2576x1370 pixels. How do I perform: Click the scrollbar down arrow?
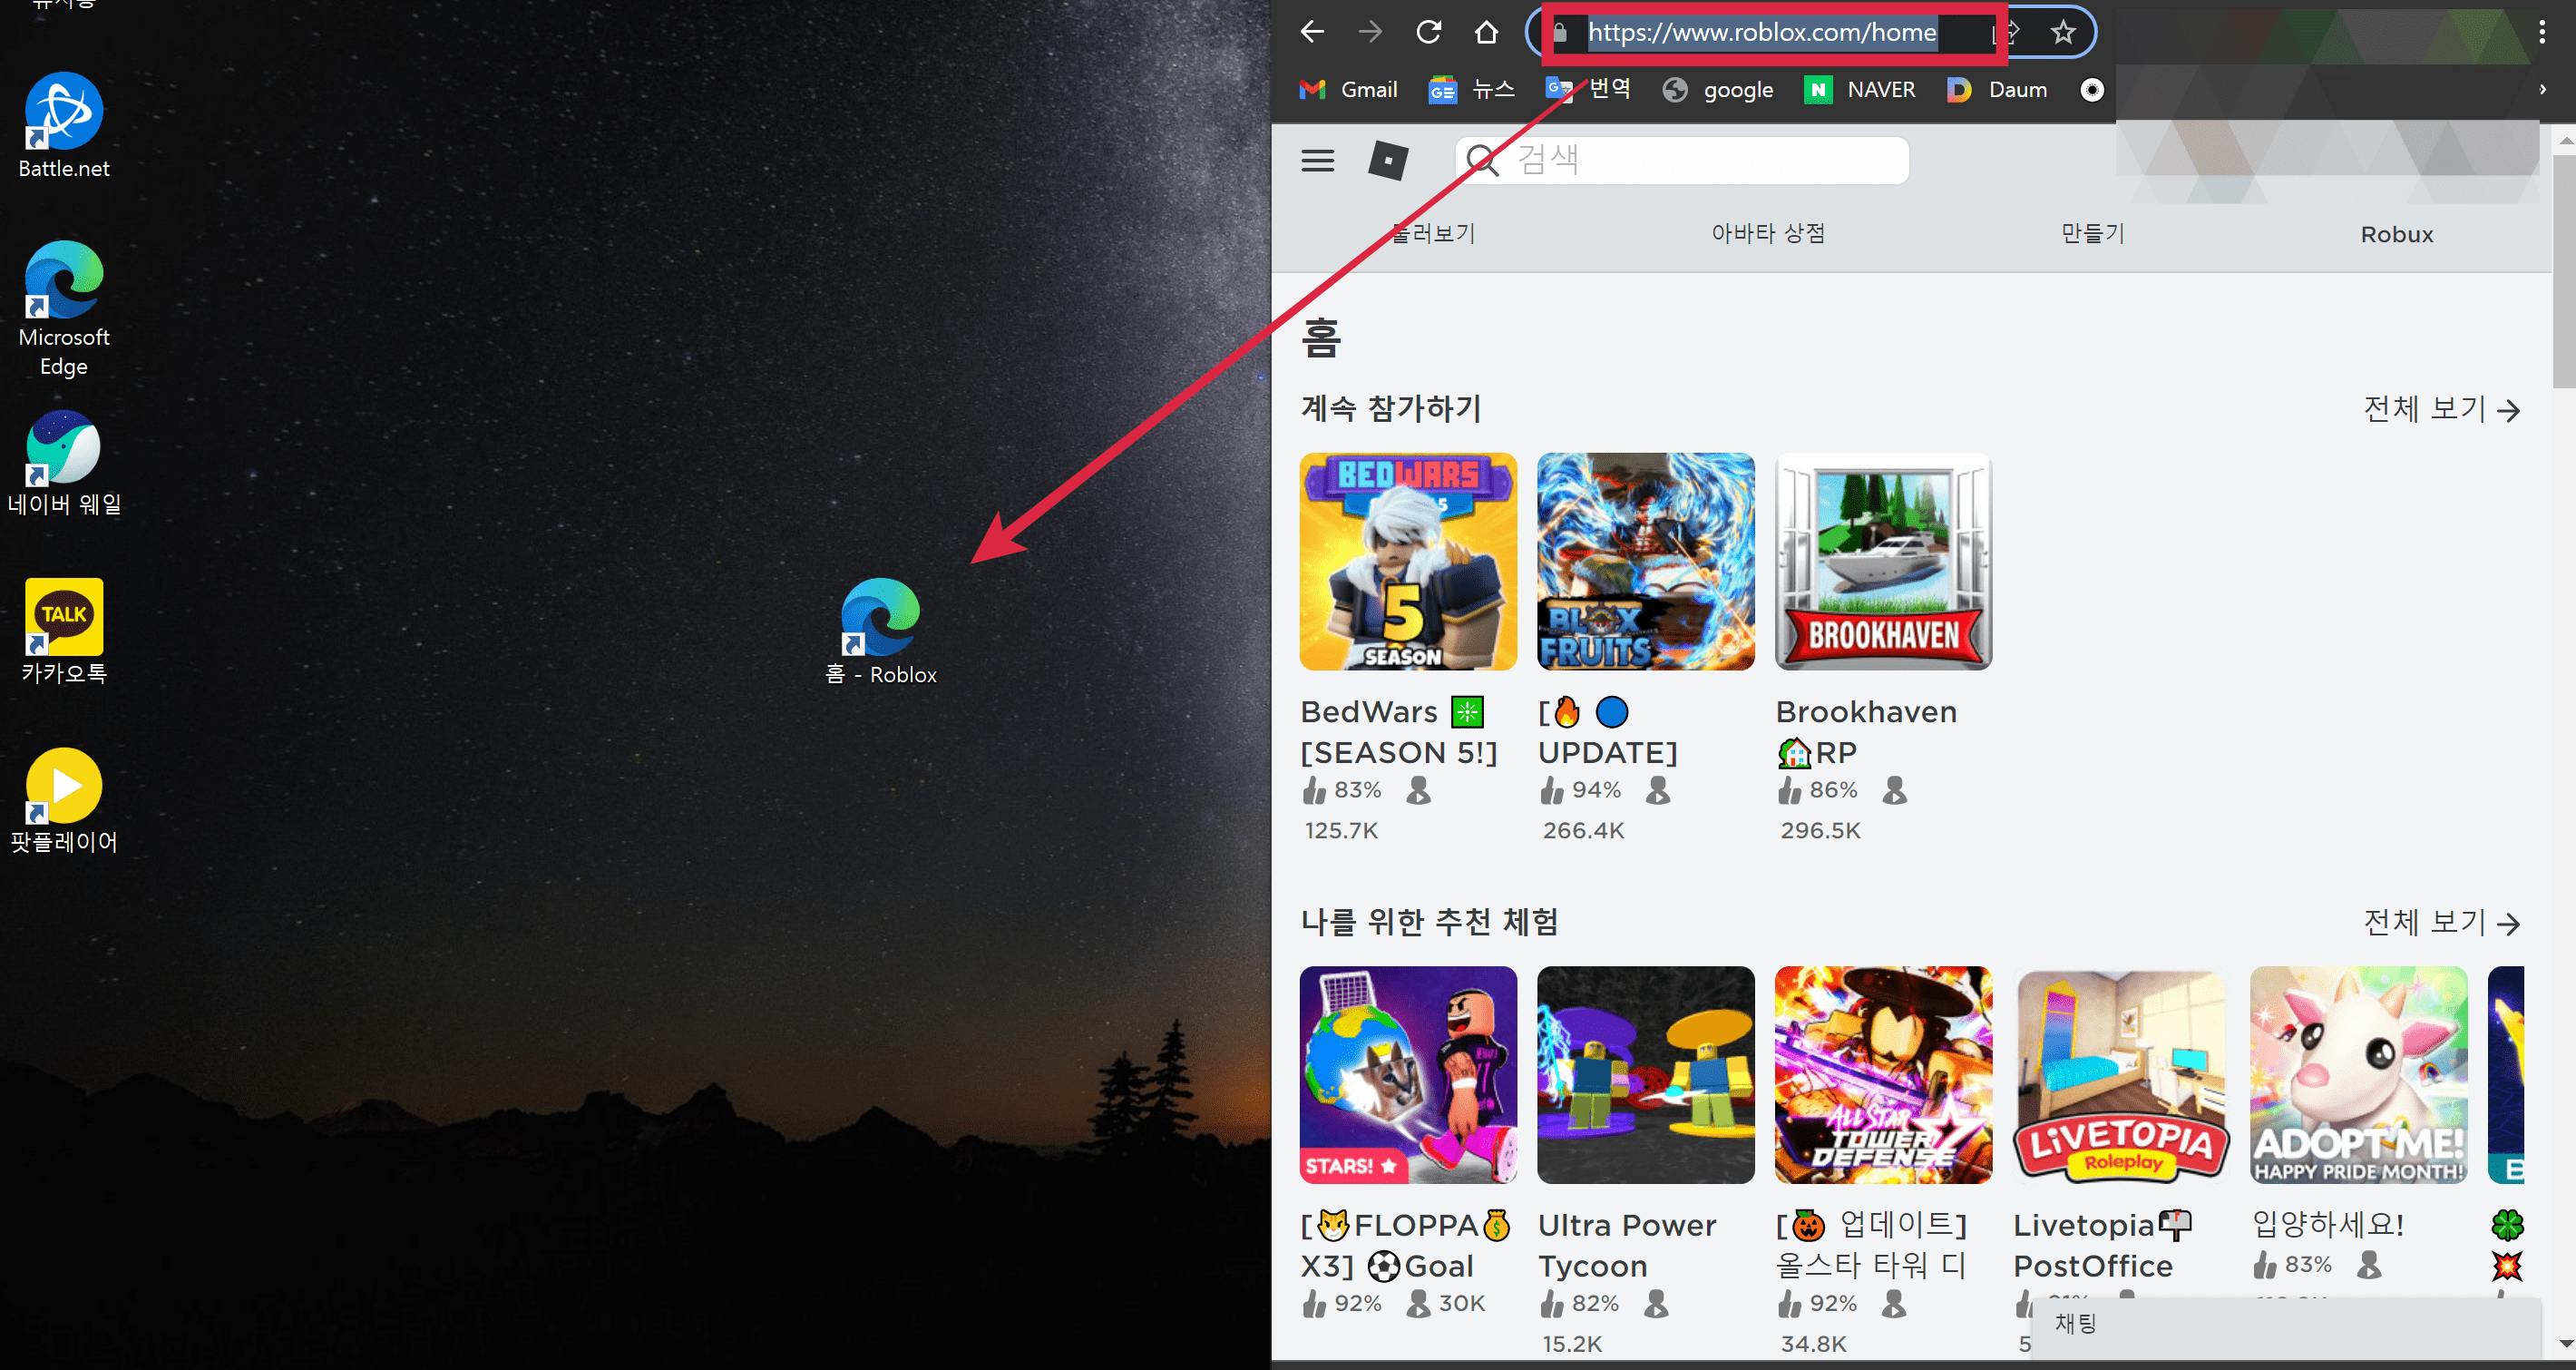(2565, 1342)
